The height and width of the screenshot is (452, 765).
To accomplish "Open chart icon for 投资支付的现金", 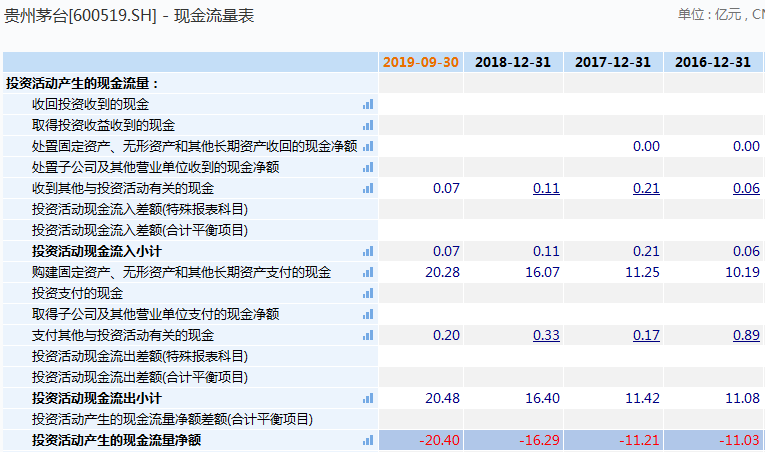I will click(x=367, y=293).
